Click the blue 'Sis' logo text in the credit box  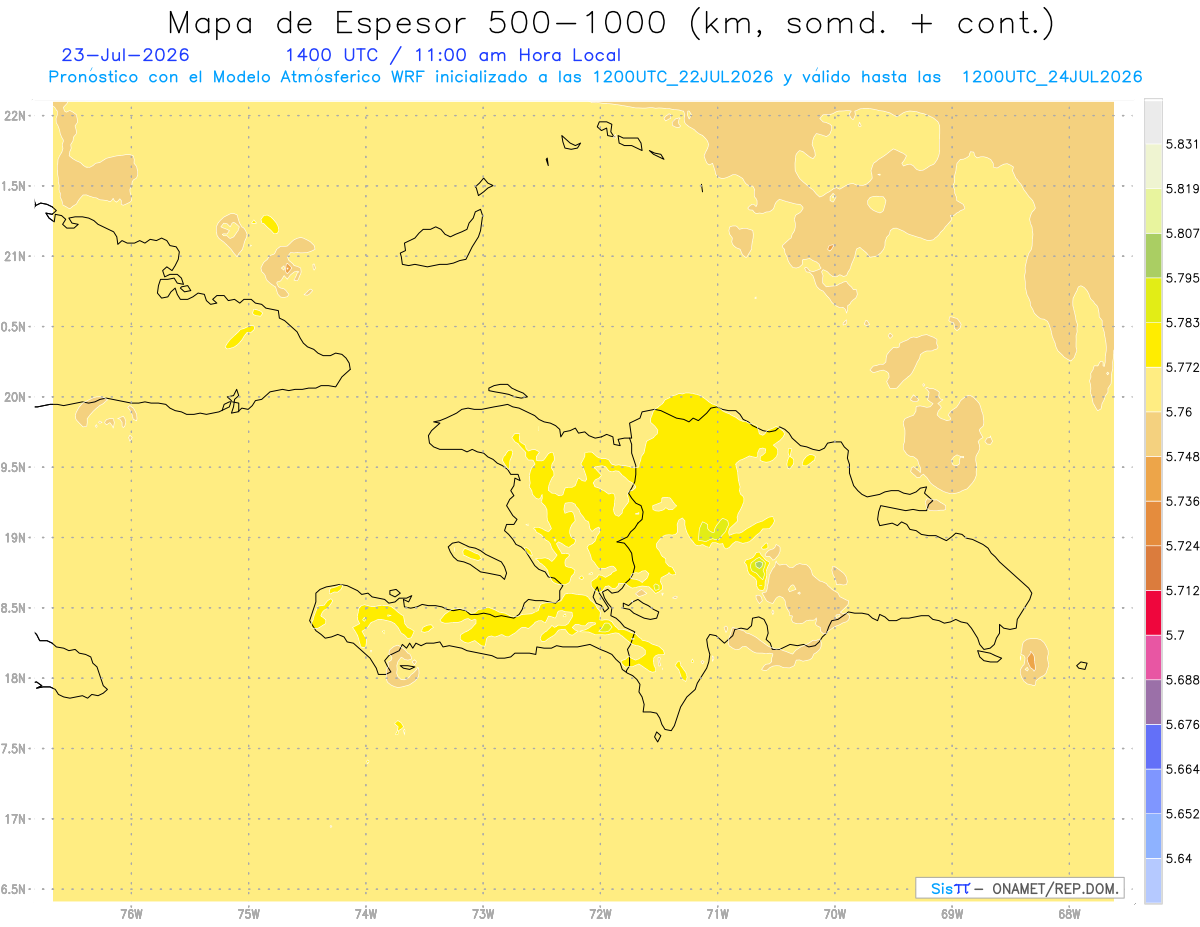[x=941, y=888]
